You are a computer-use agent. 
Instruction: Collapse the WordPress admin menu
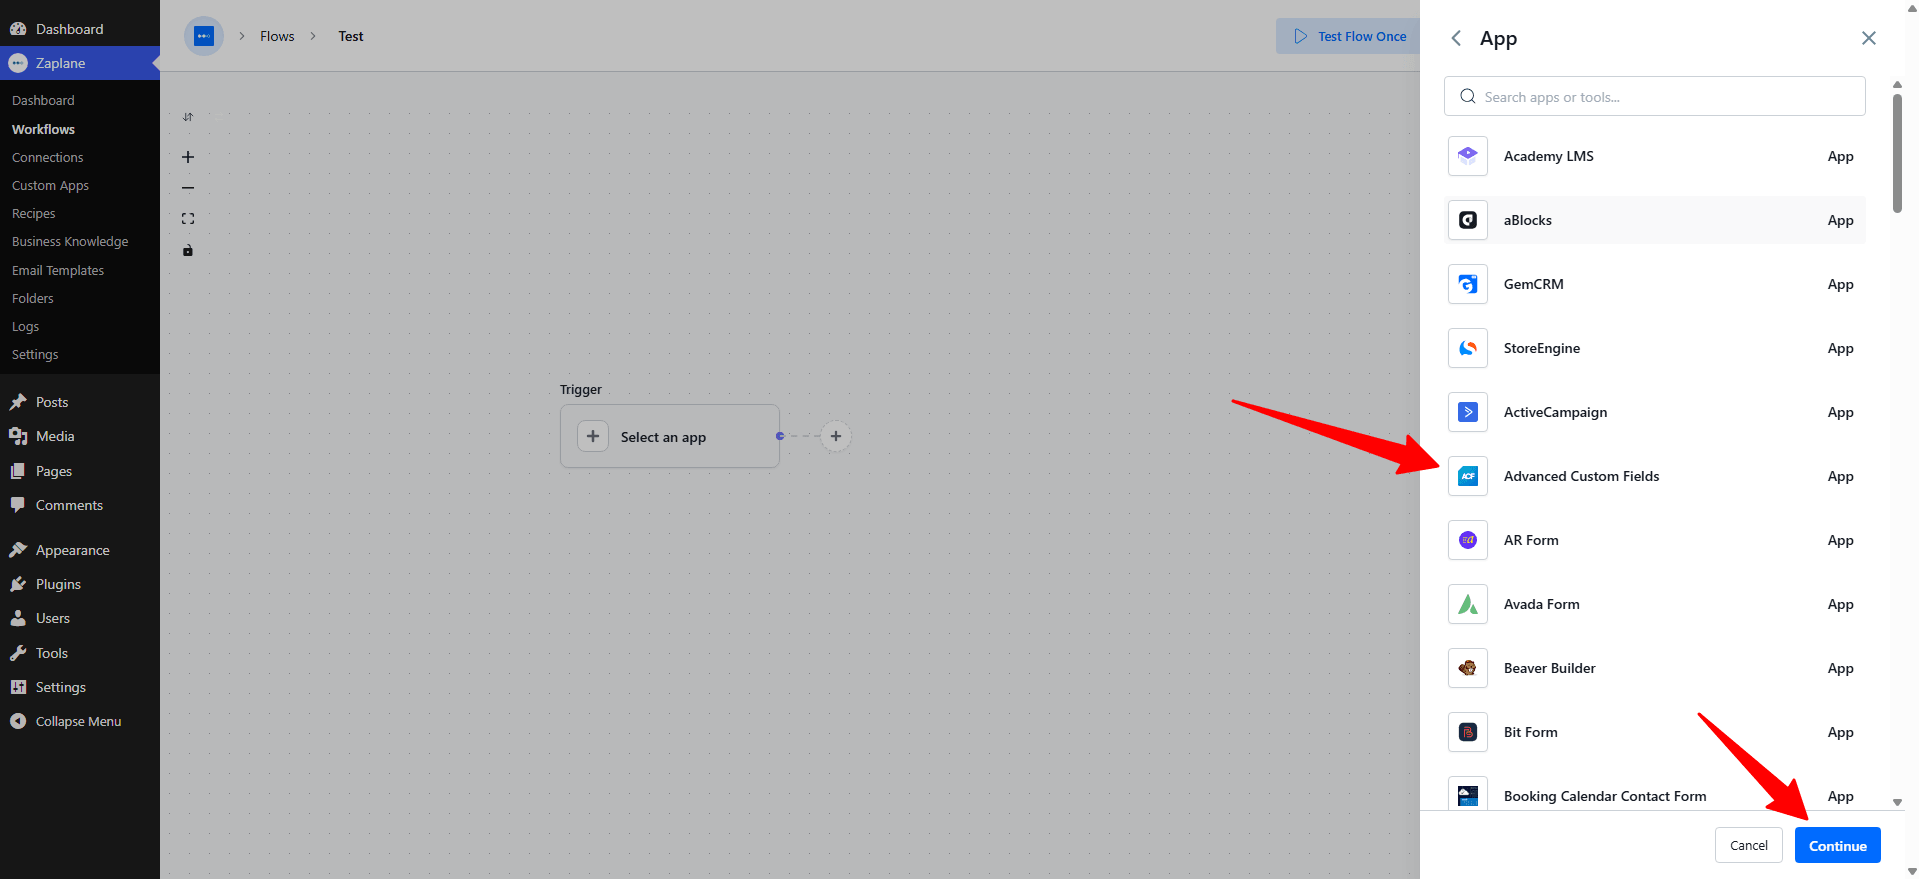(x=80, y=721)
